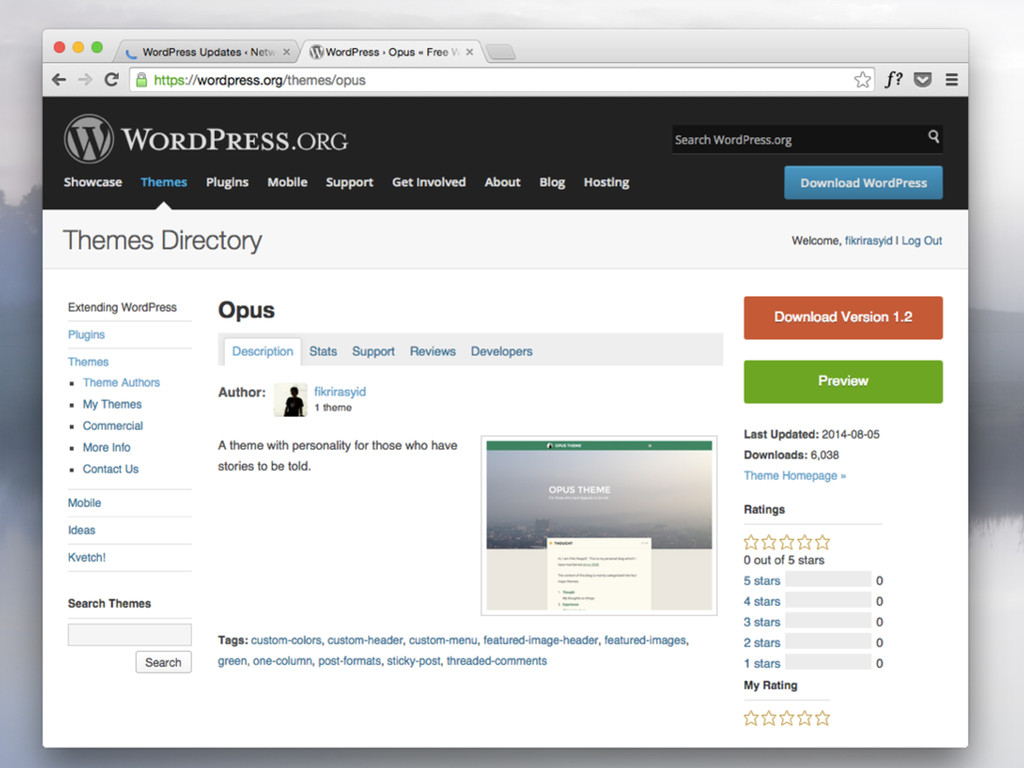Image resolution: width=1024 pixels, height=768 pixels.
Task: Click the Pocket extension icon
Action: point(922,80)
